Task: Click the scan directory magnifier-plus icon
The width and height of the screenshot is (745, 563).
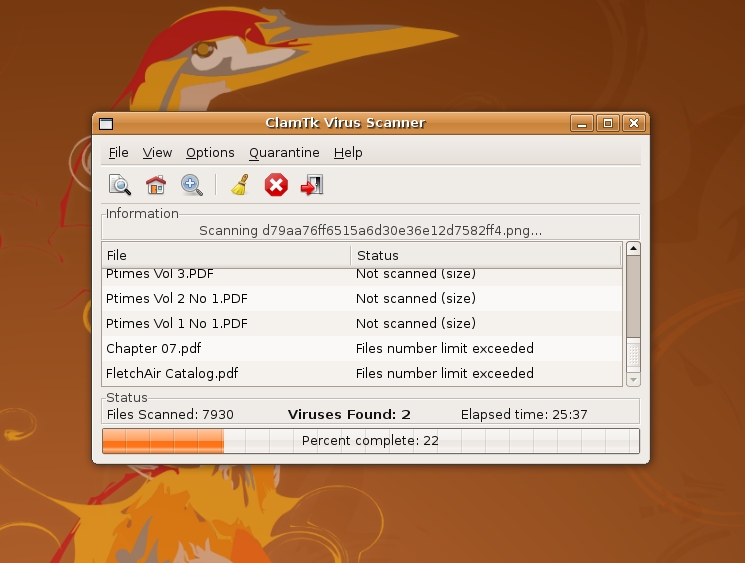Action: 191,185
